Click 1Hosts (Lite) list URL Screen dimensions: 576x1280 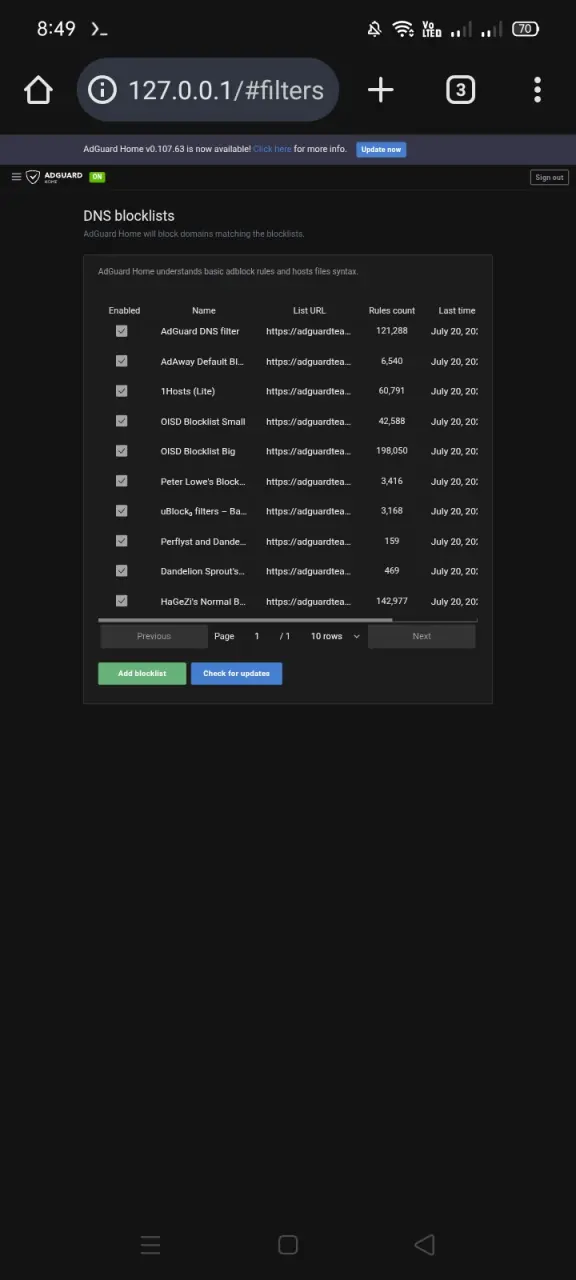[309, 391]
